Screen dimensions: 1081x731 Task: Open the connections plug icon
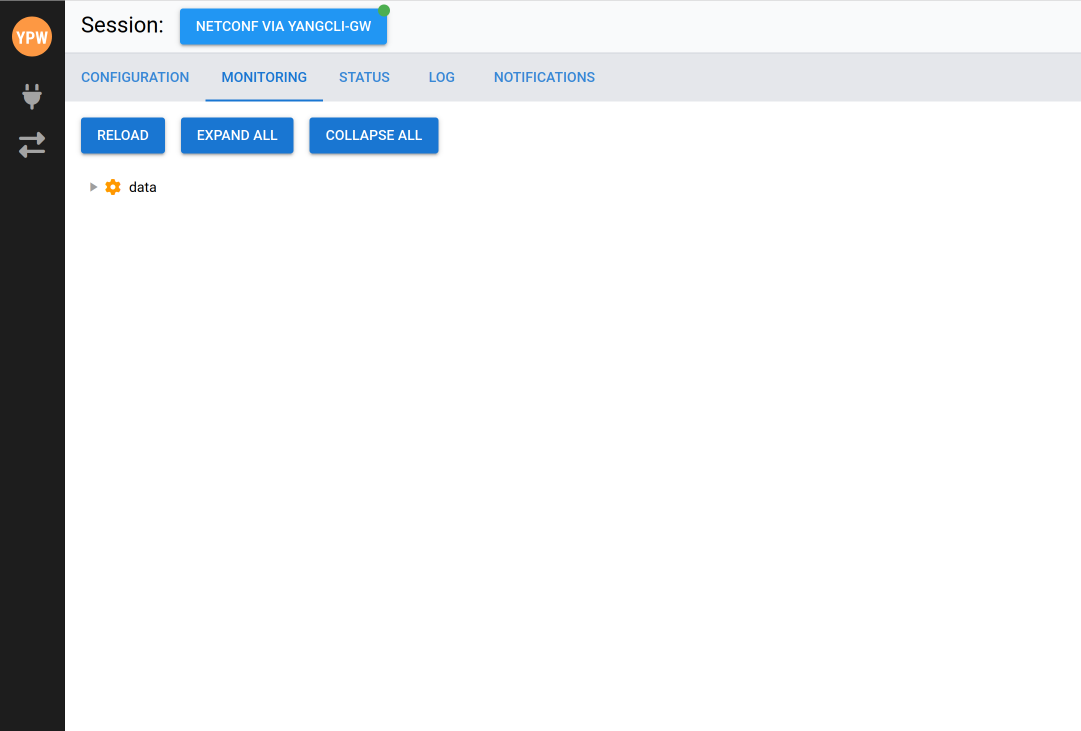click(32, 96)
